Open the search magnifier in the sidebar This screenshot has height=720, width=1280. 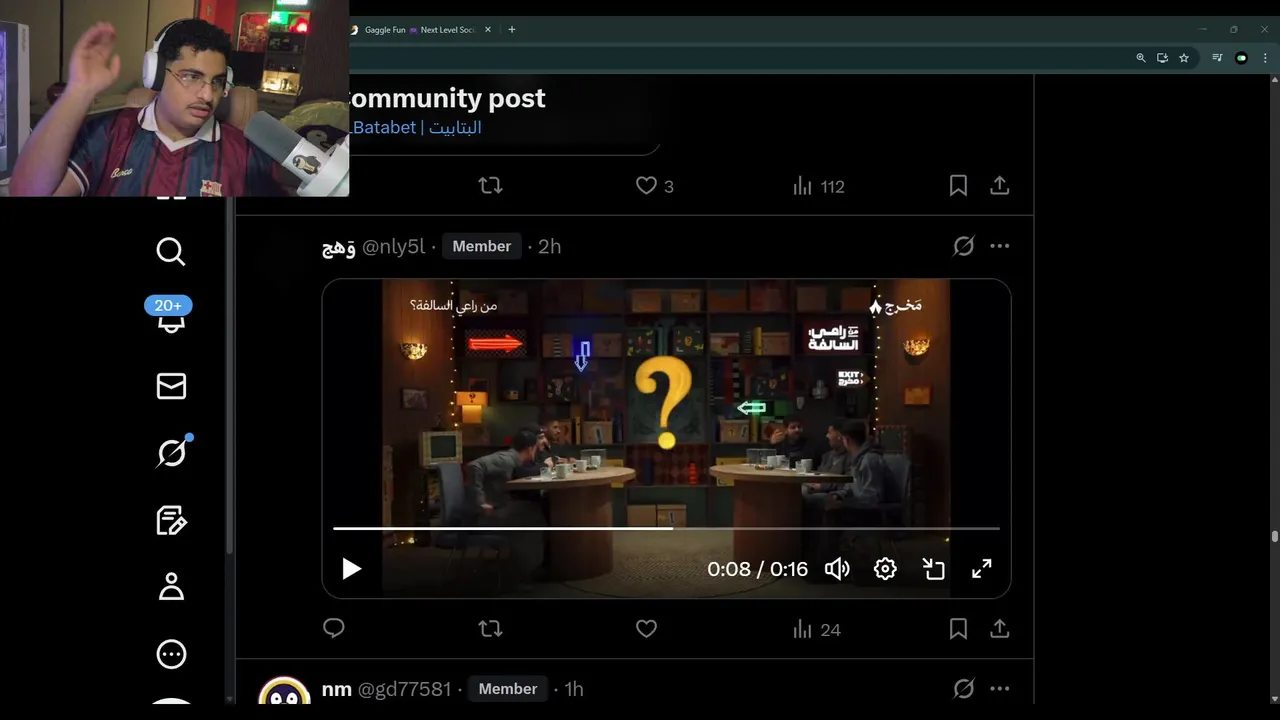[x=171, y=251]
